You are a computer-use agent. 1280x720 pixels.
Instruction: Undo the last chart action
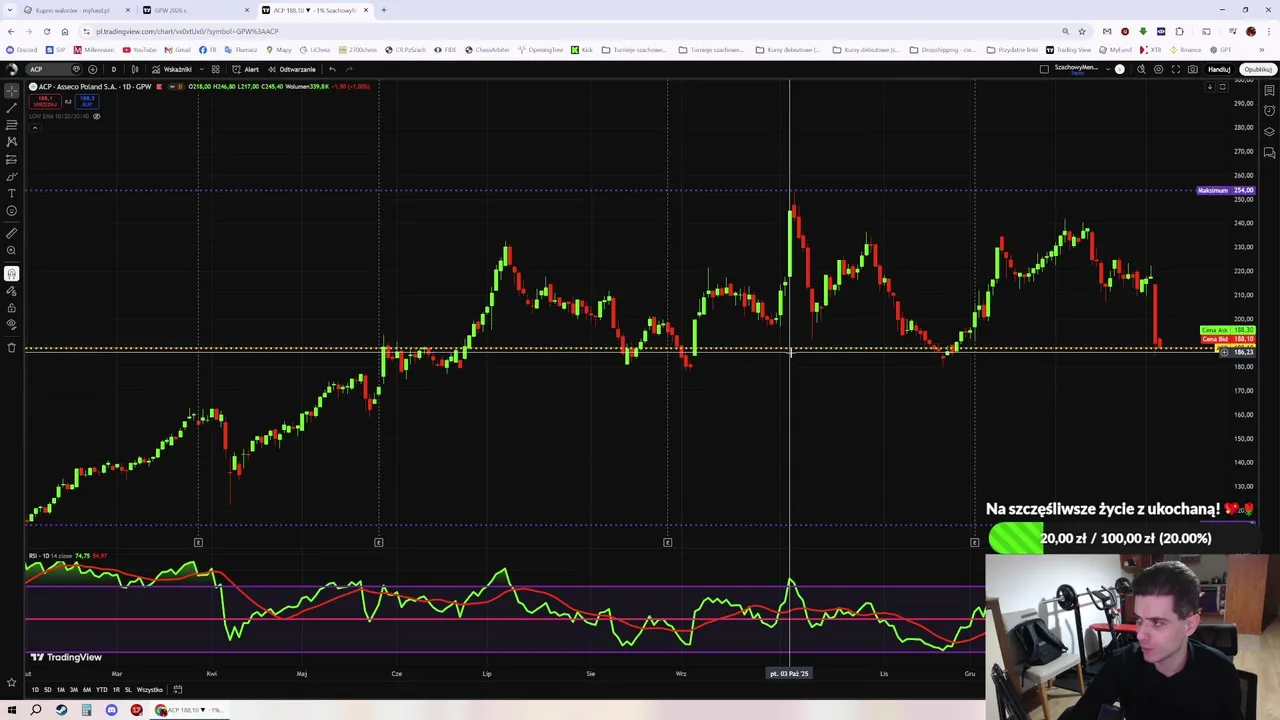point(332,69)
